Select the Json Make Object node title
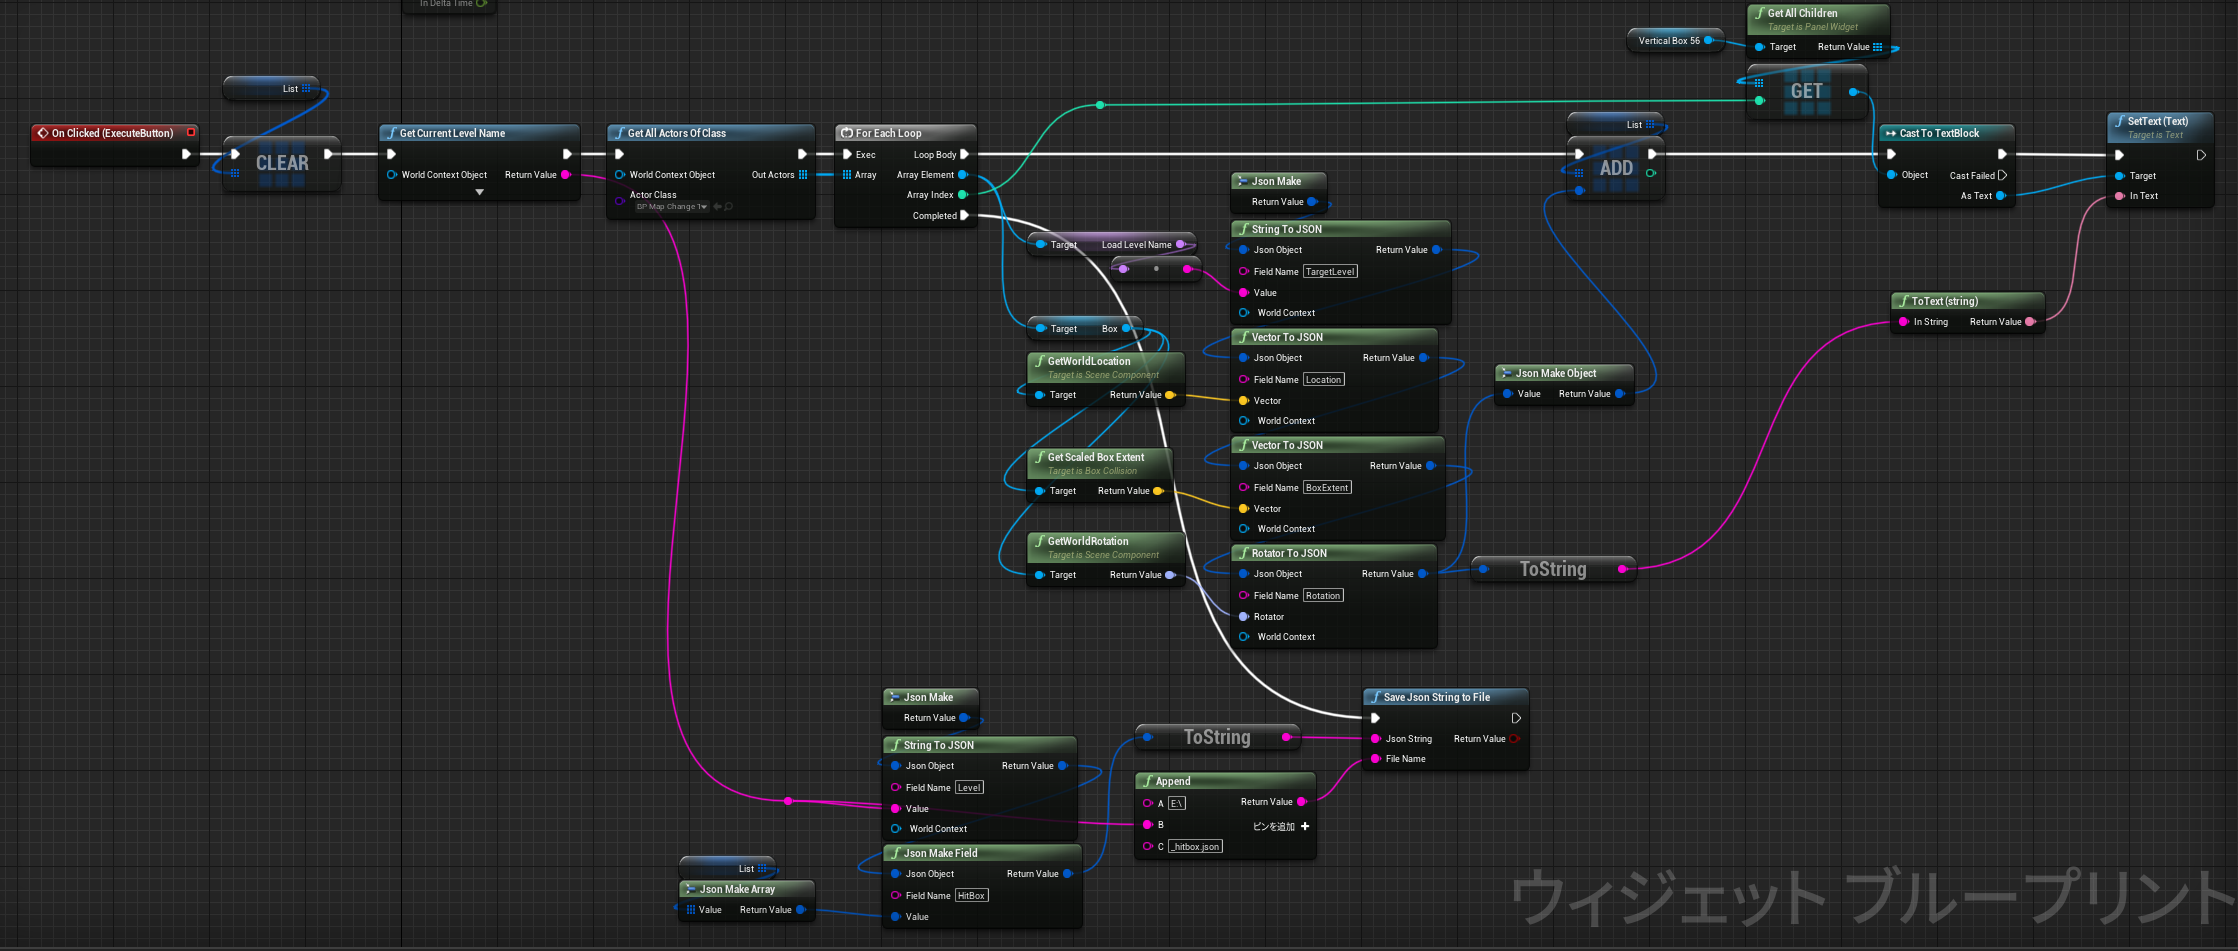The width and height of the screenshot is (2238, 951). 1556,373
